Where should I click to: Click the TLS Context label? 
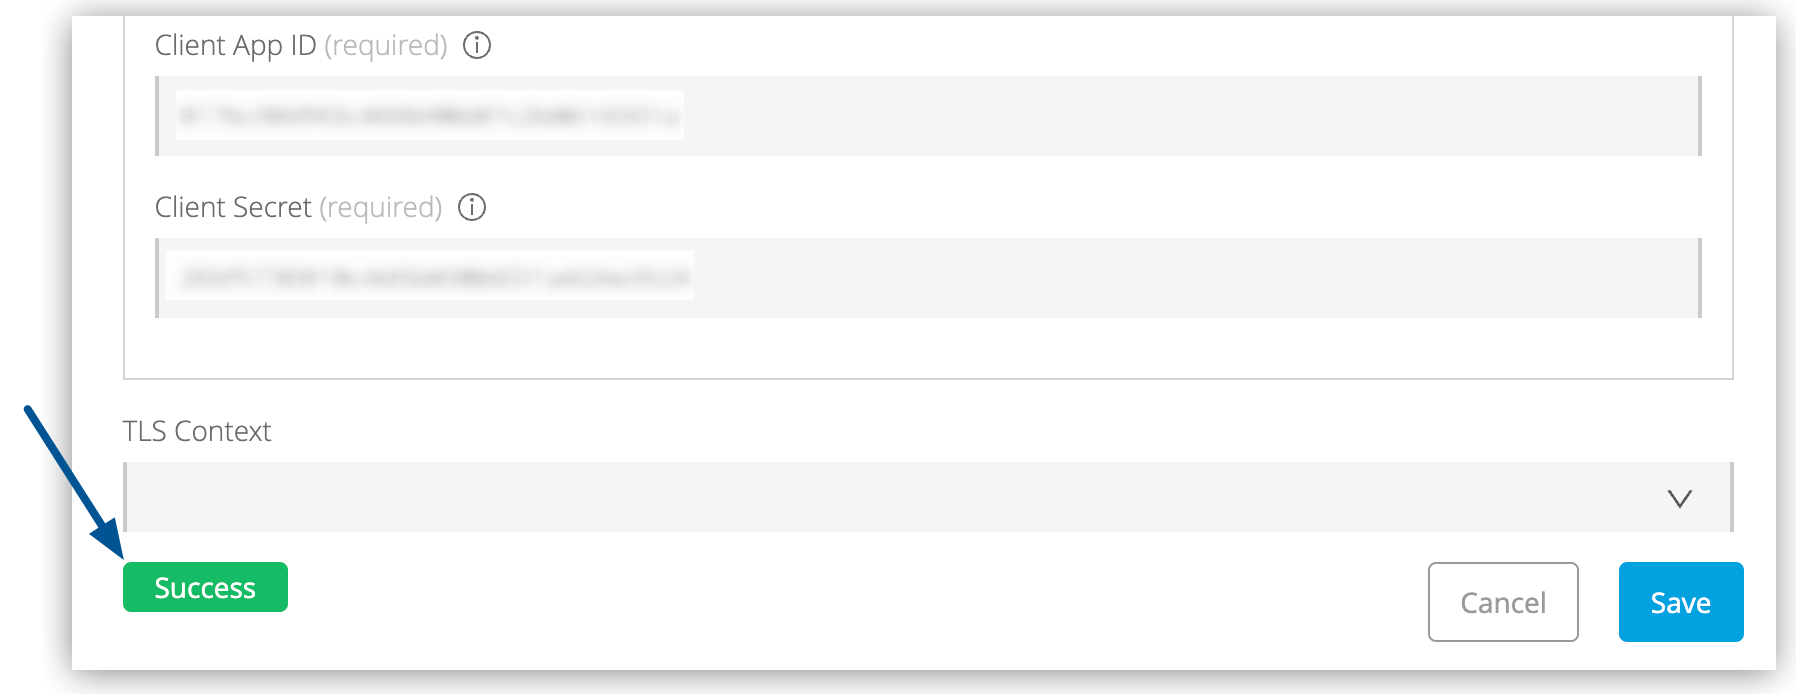(x=197, y=431)
